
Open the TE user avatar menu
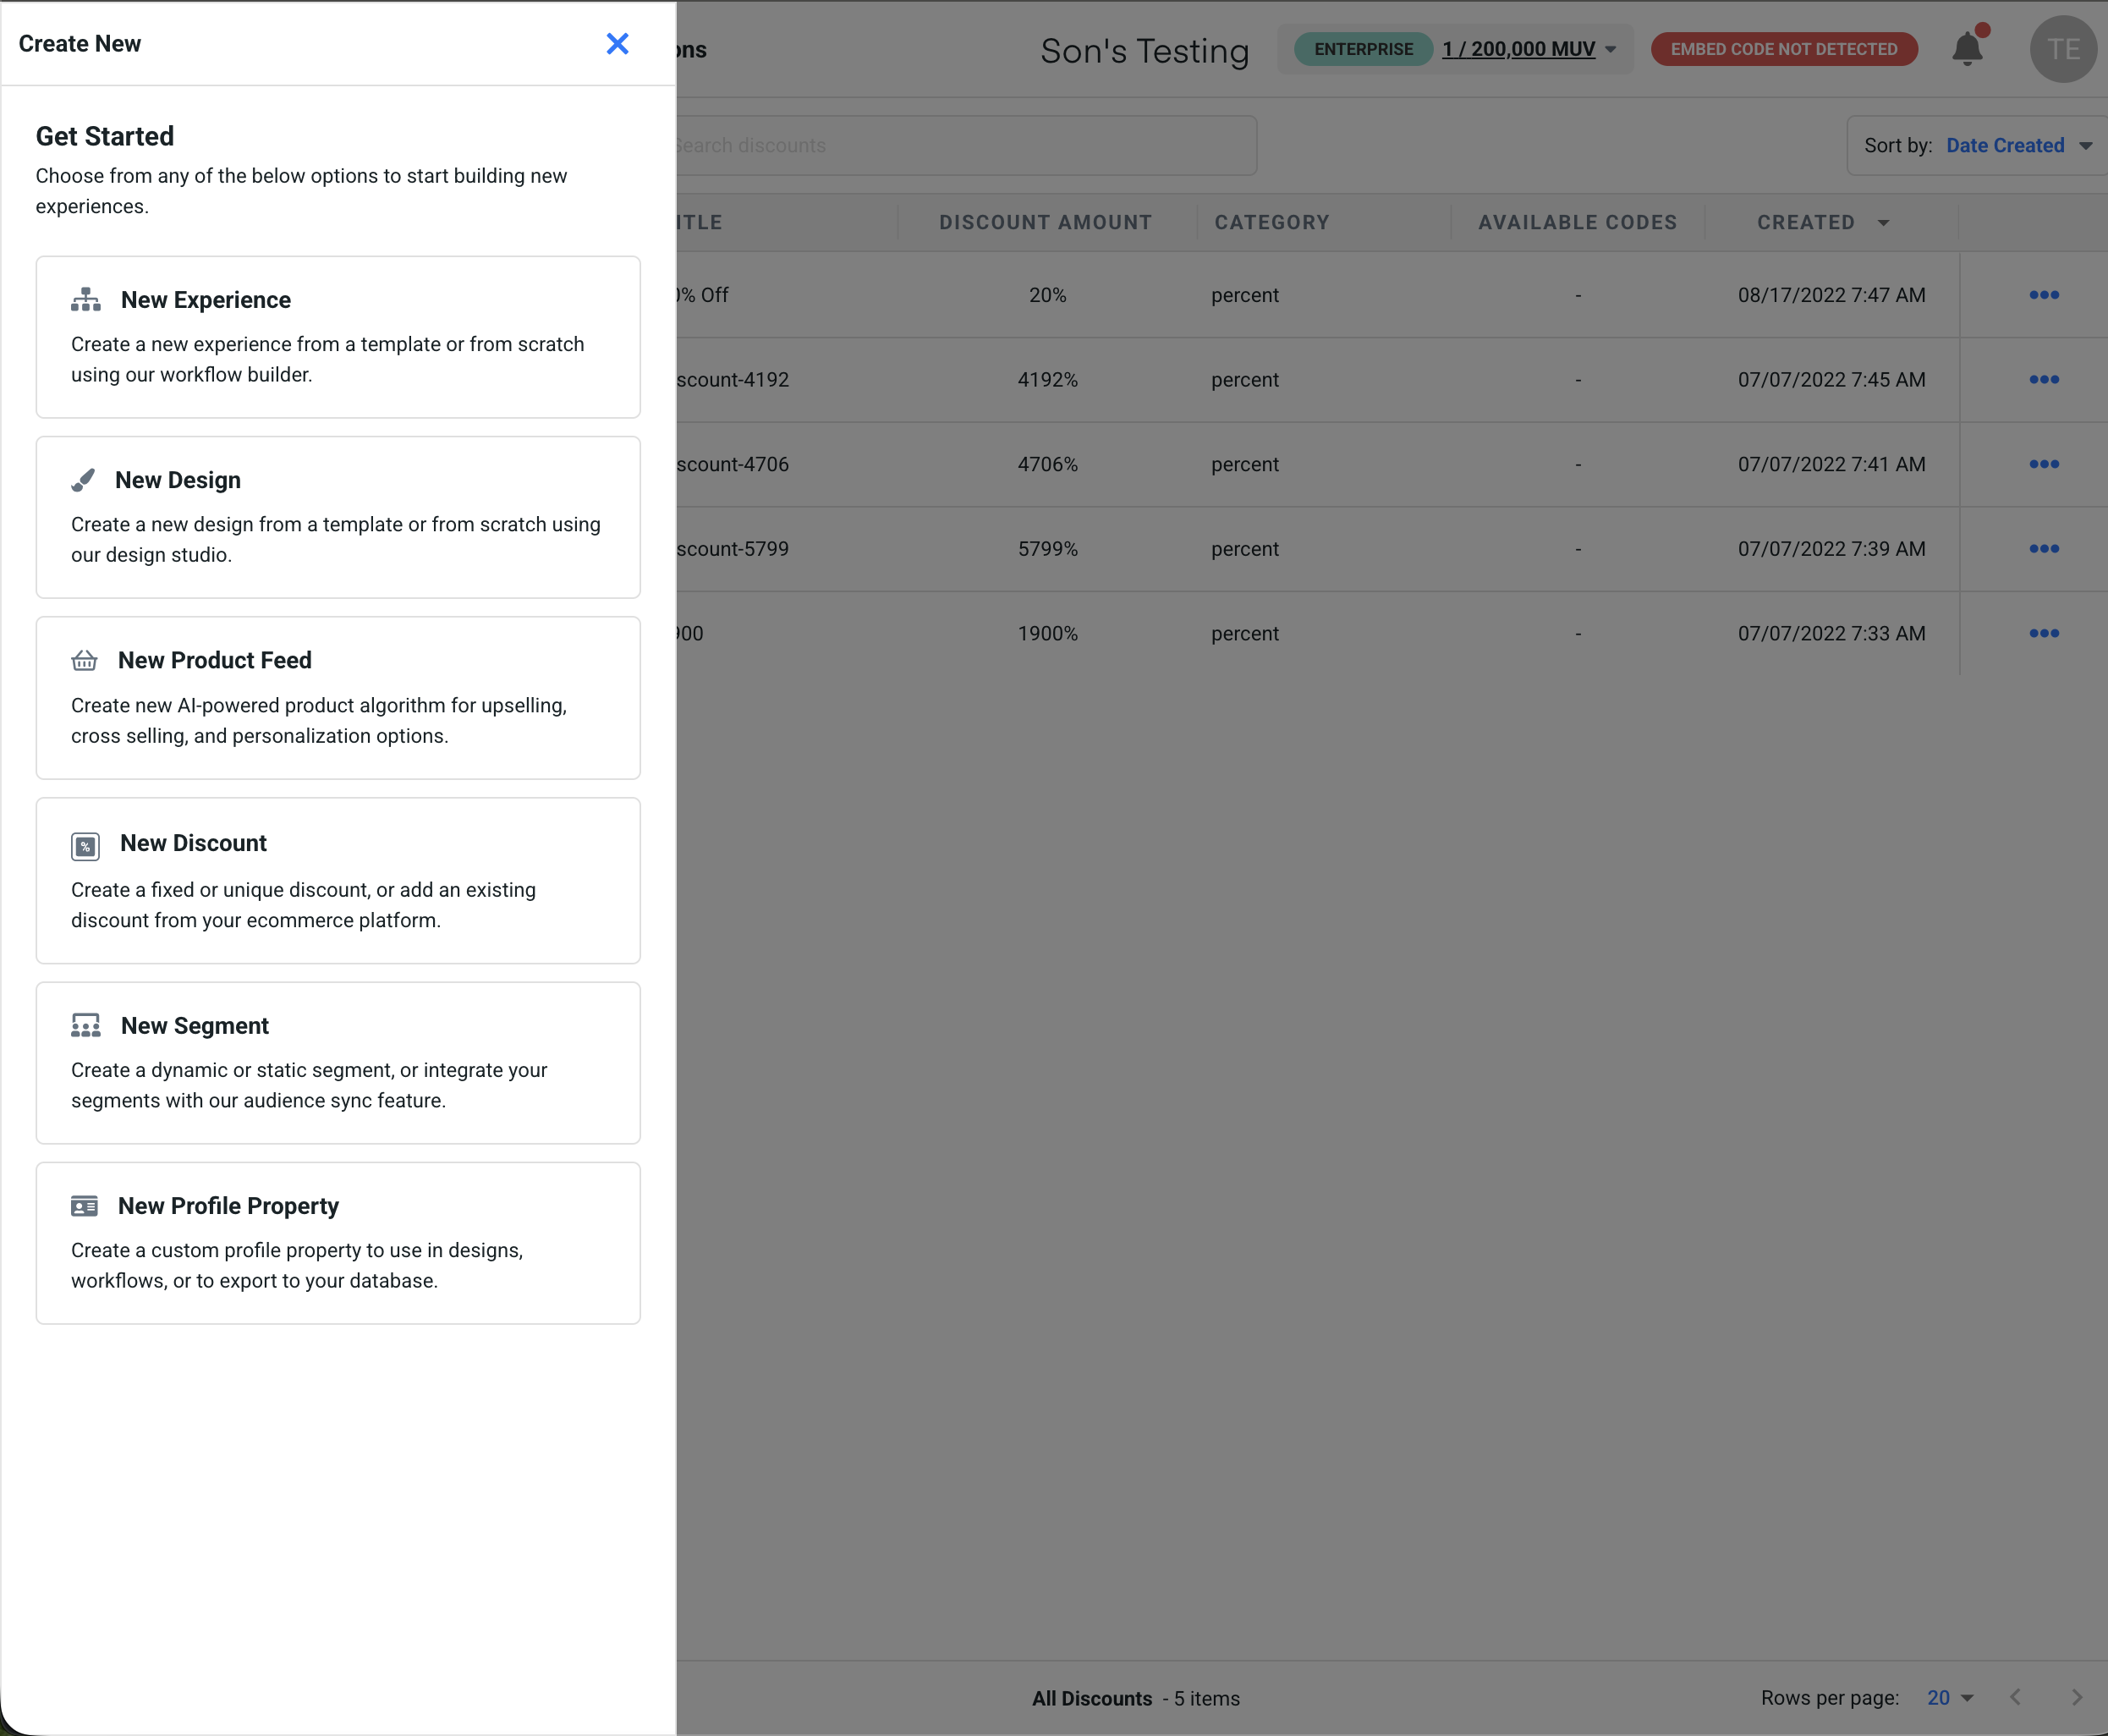point(2063,49)
